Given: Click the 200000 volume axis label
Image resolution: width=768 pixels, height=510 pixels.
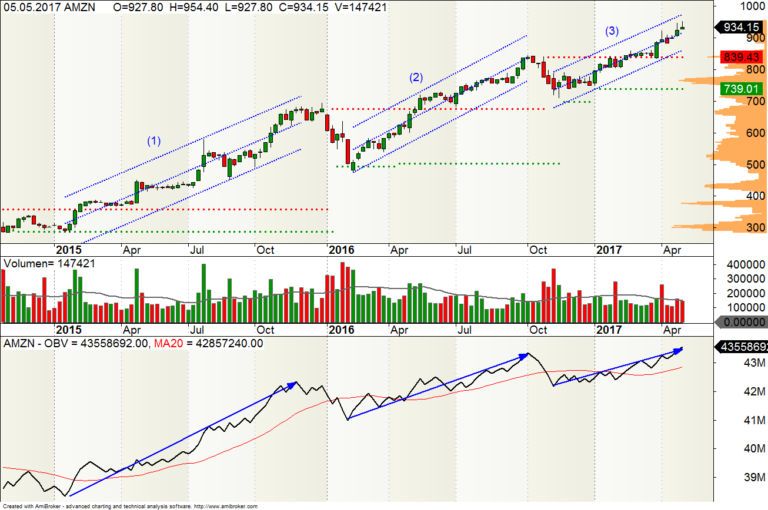Looking at the screenshot, I should (x=746, y=293).
